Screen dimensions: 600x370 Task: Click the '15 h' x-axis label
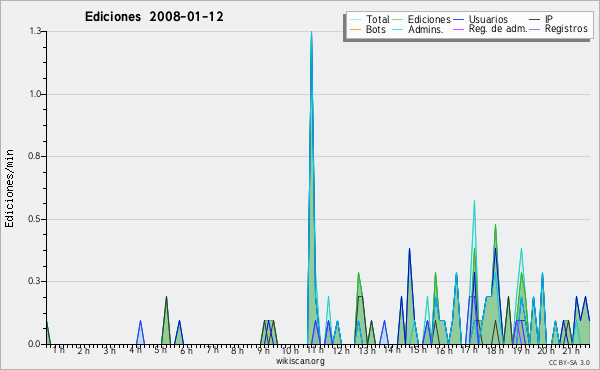(x=418, y=350)
